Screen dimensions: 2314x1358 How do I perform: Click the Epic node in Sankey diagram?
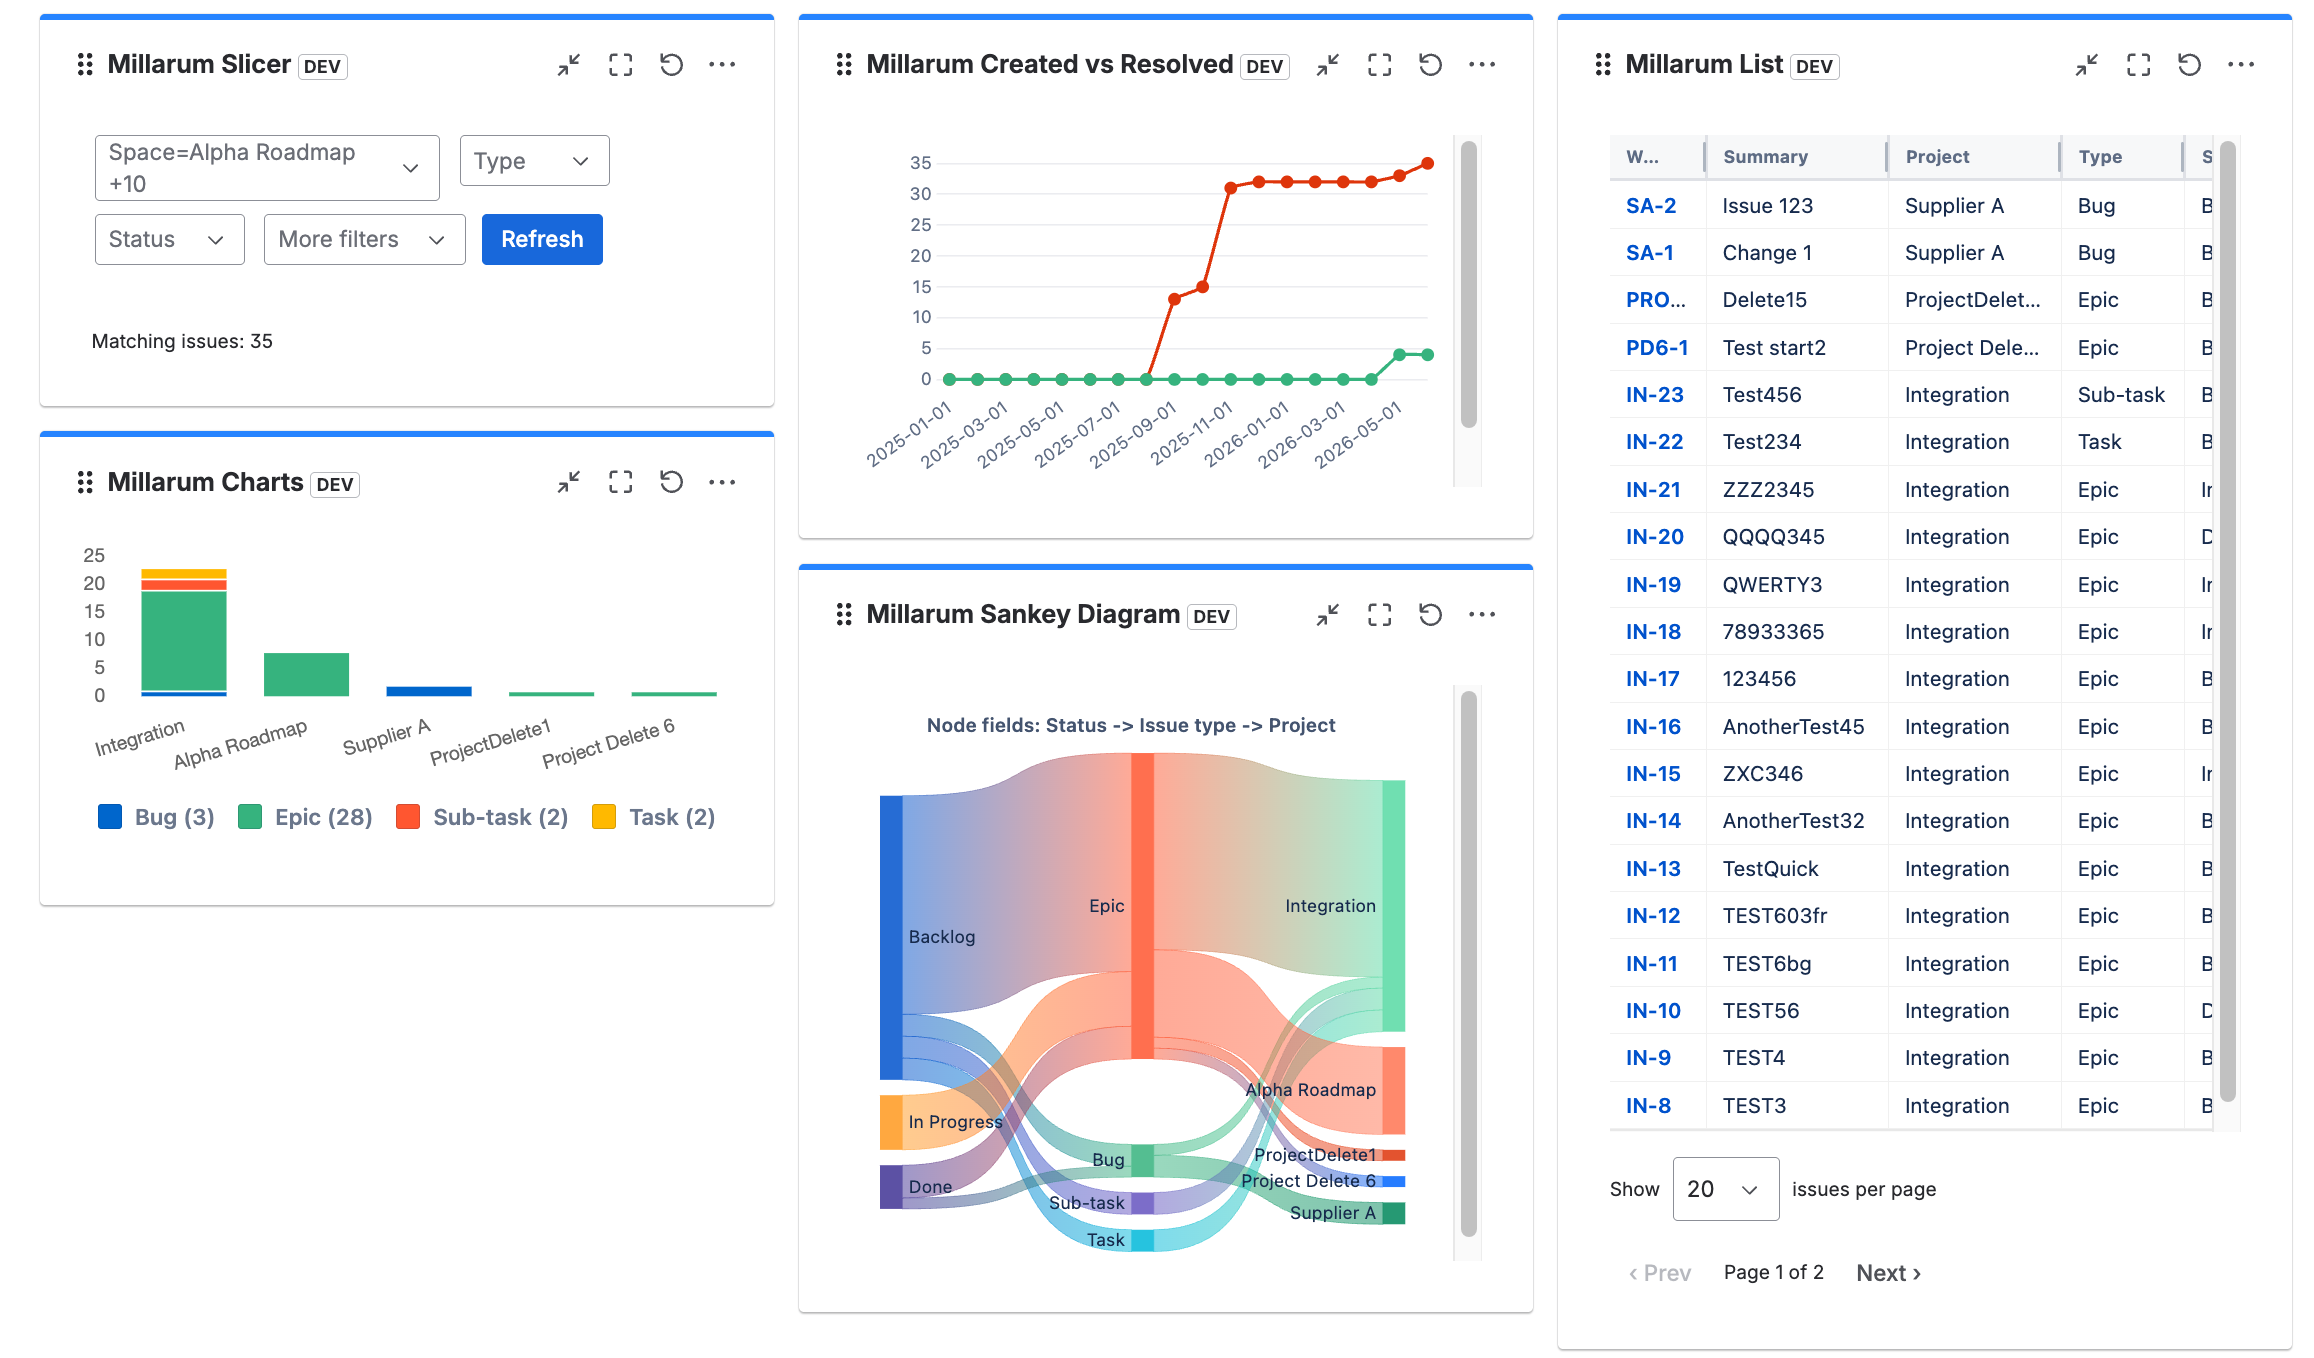pos(1141,905)
